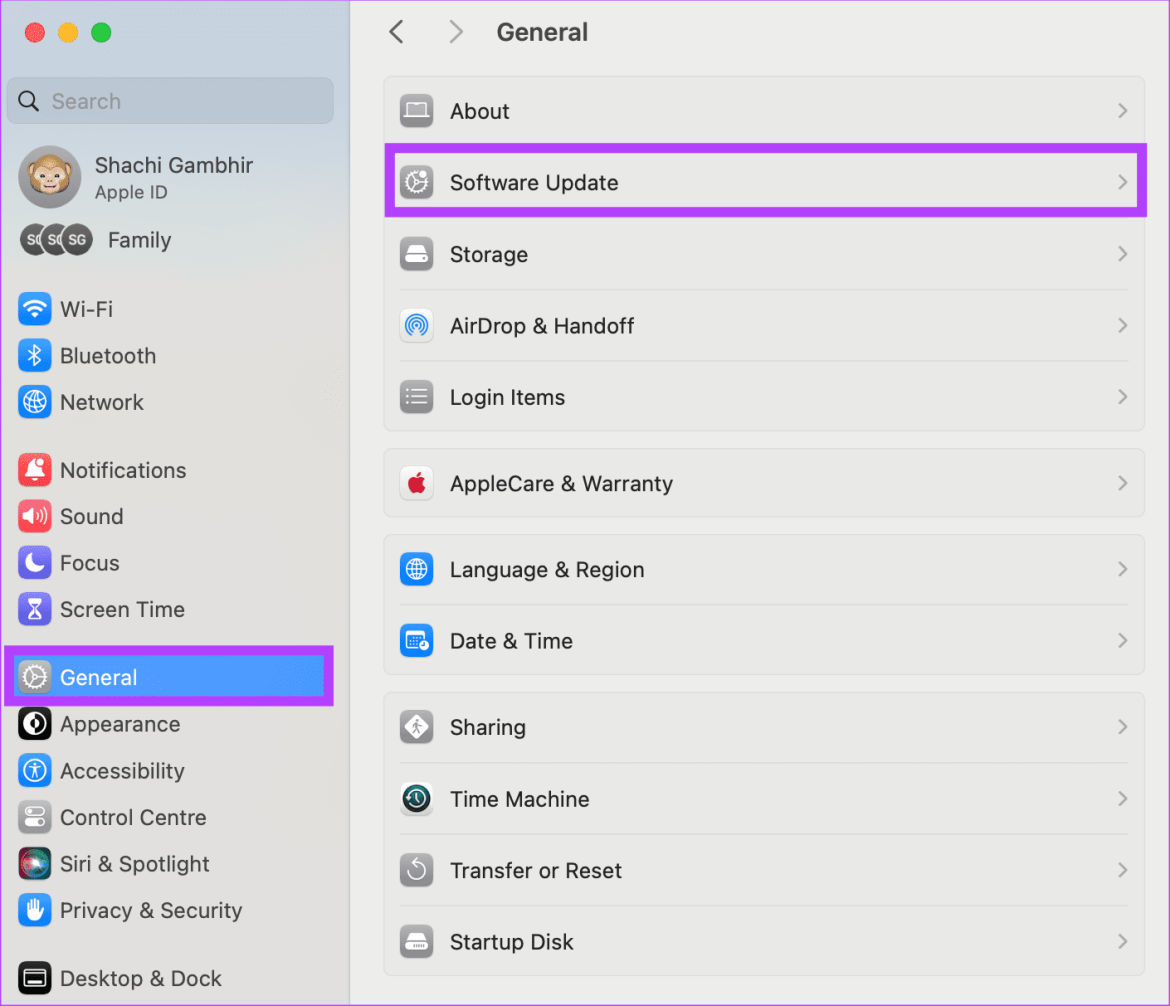Click the Search input field
This screenshot has height=1006, width=1170.
coord(180,101)
